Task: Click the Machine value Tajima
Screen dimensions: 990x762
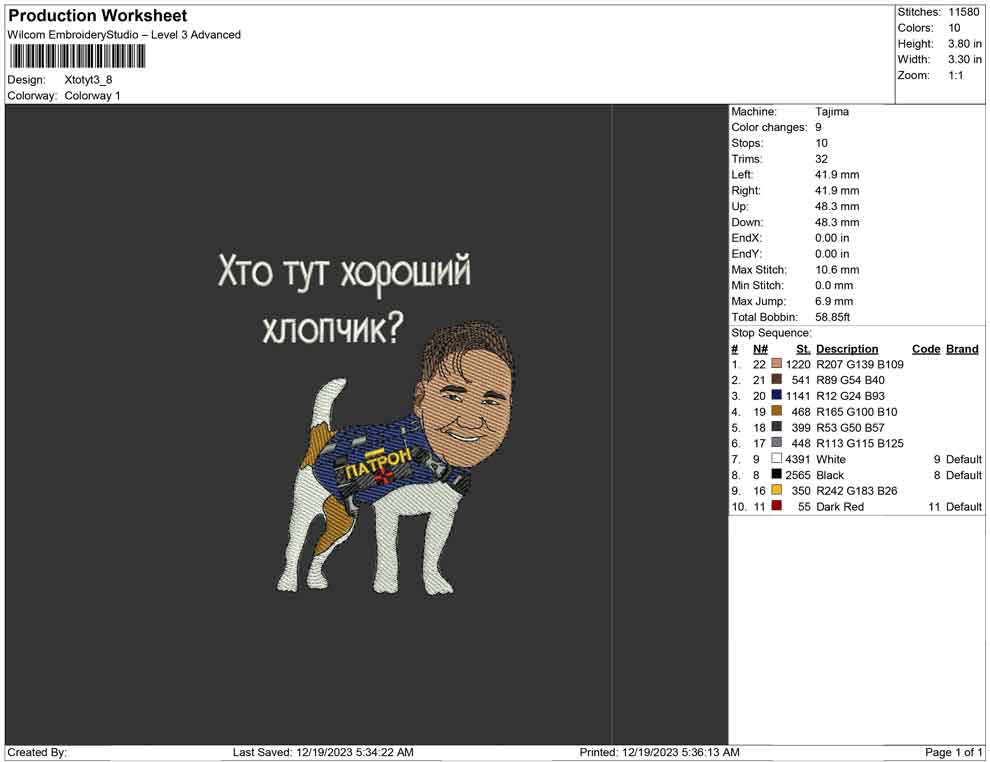Action: [832, 111]
